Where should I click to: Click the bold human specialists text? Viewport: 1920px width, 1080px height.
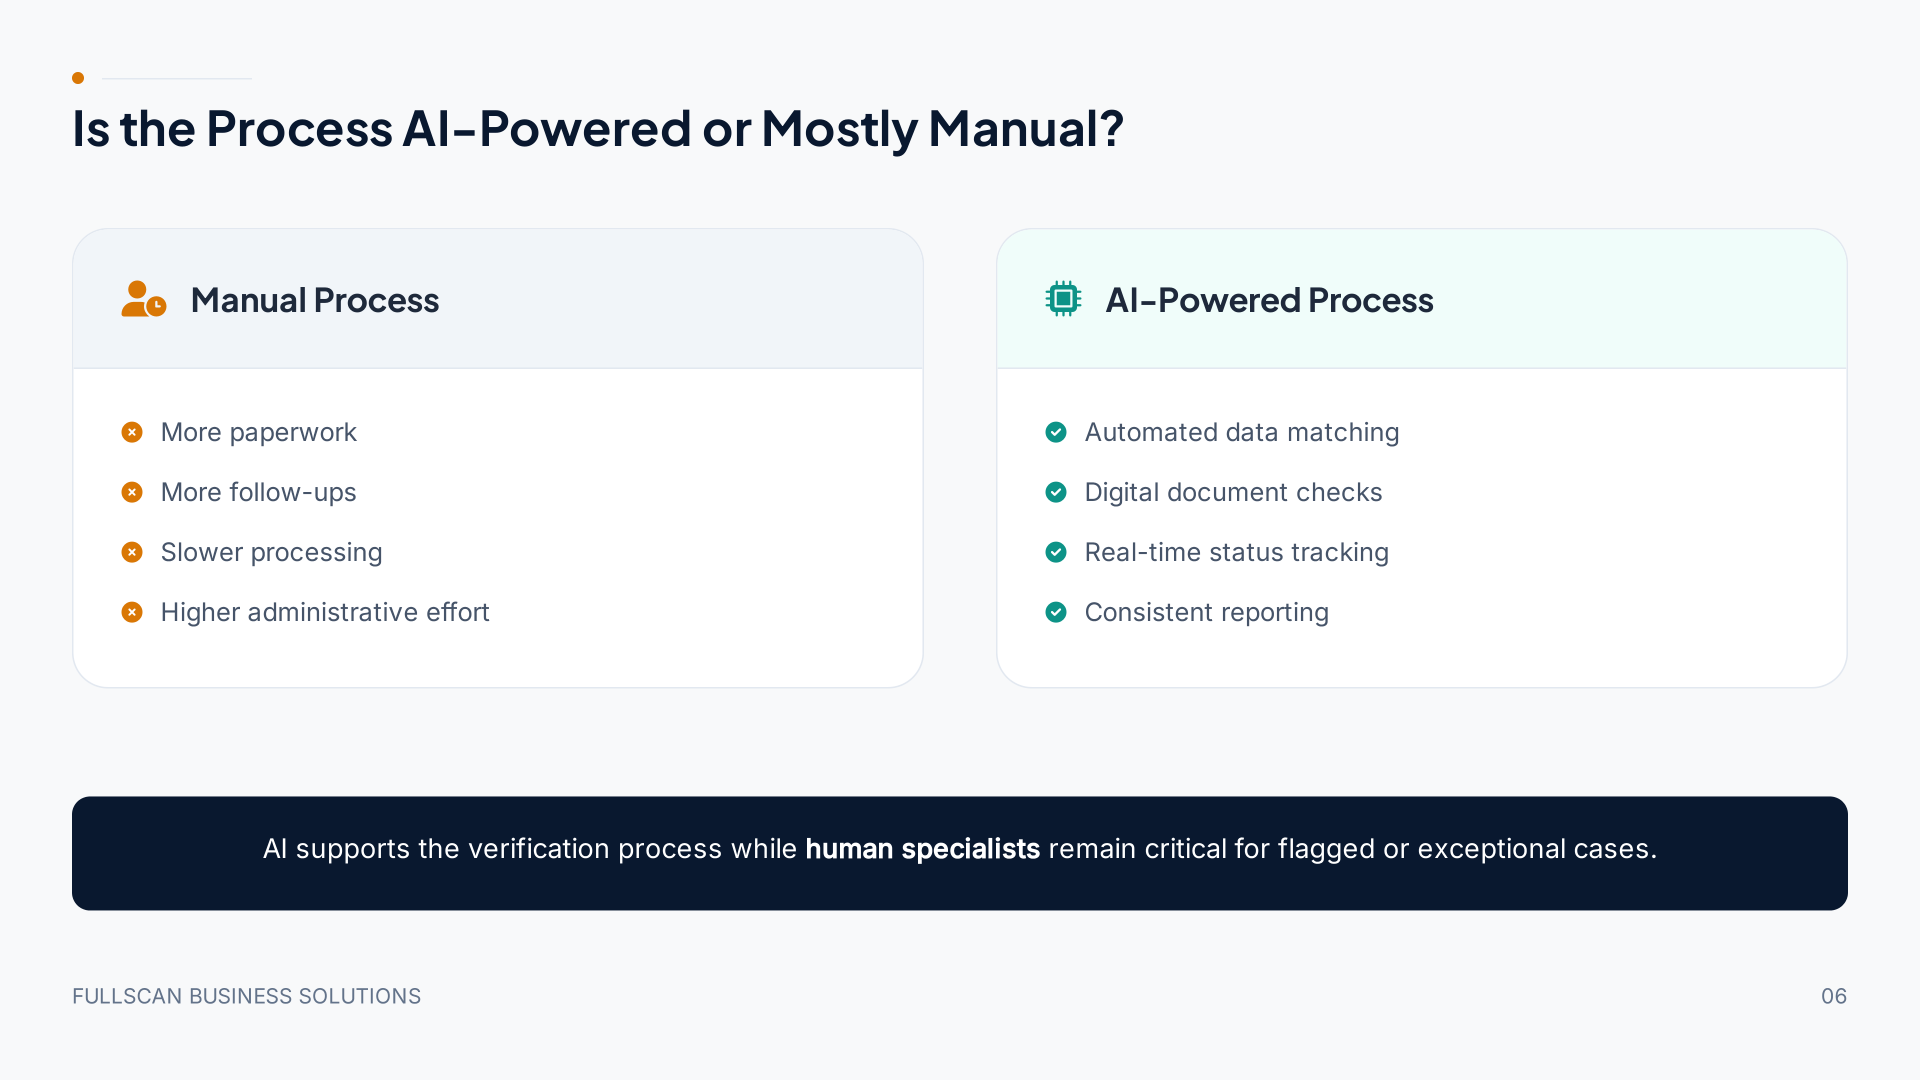click(922, 849)
